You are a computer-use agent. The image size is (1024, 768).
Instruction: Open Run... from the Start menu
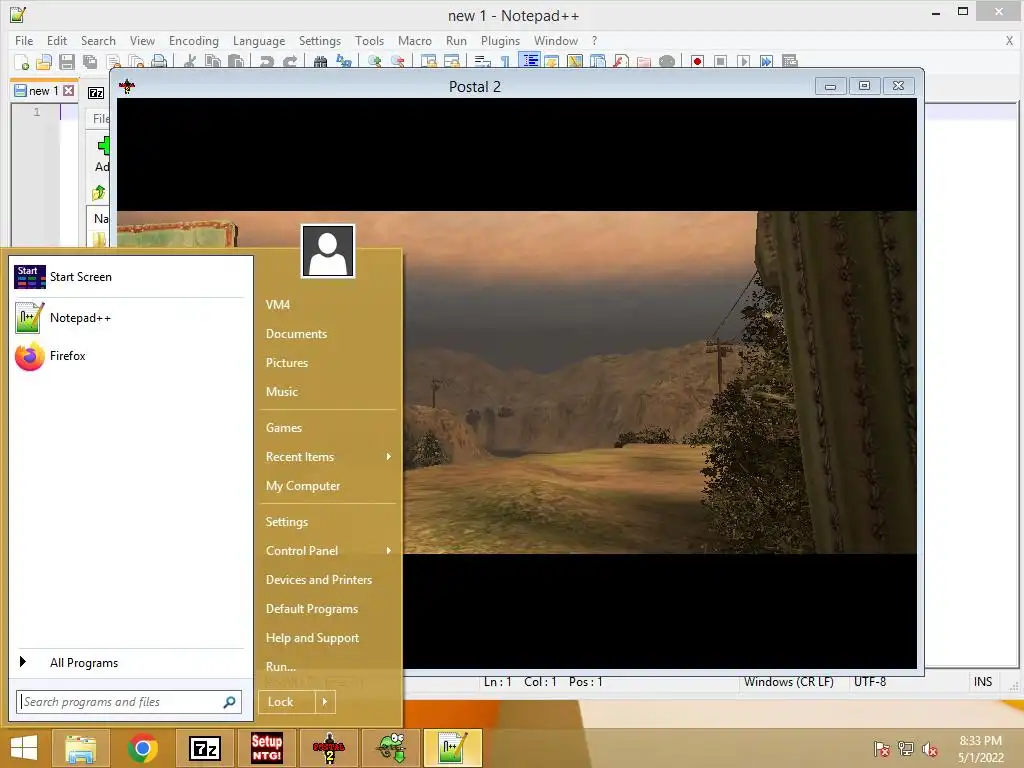coord(281,667)
